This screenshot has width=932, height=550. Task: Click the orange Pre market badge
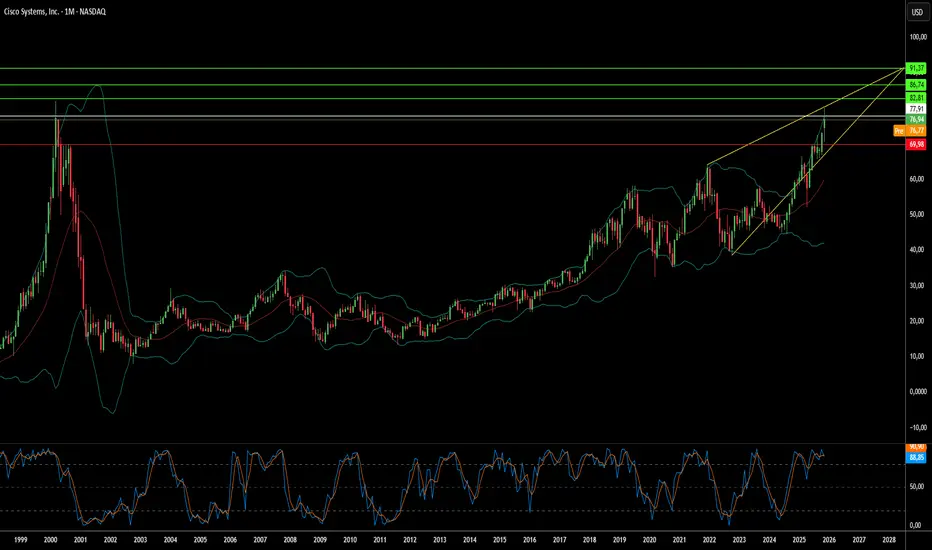898,130
